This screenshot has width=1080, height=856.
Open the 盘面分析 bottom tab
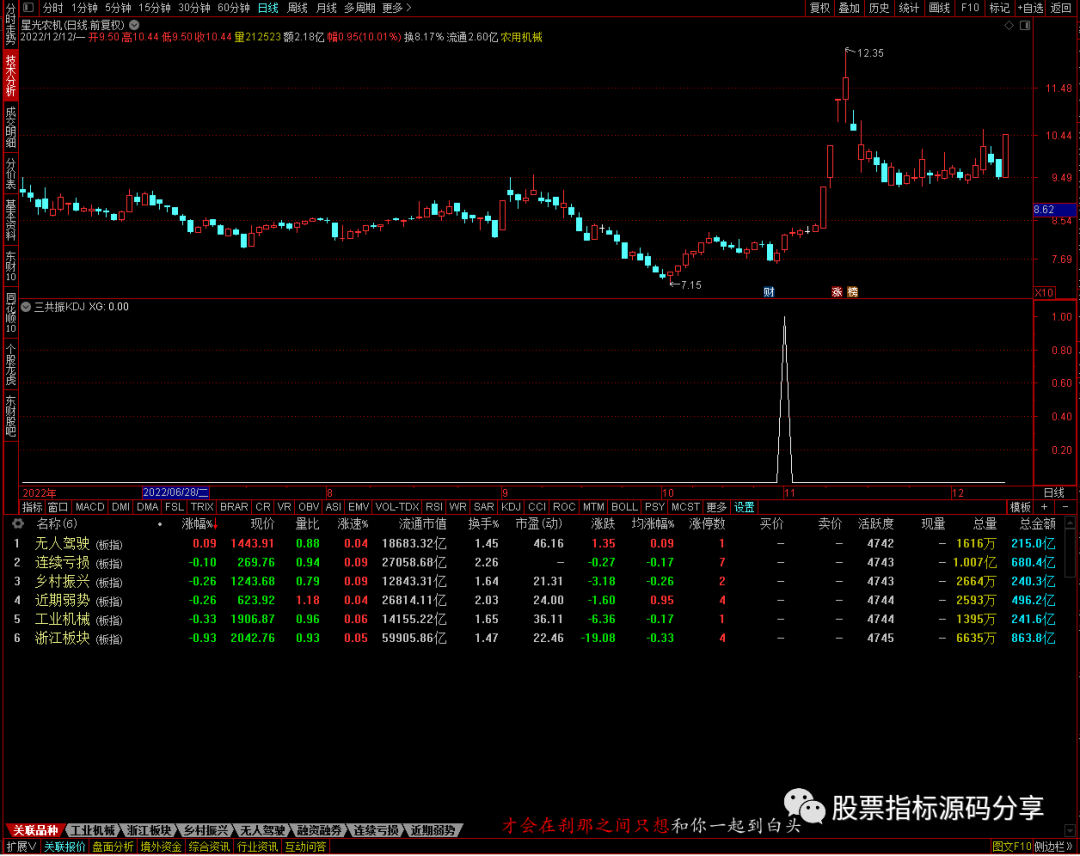[113, 846]
